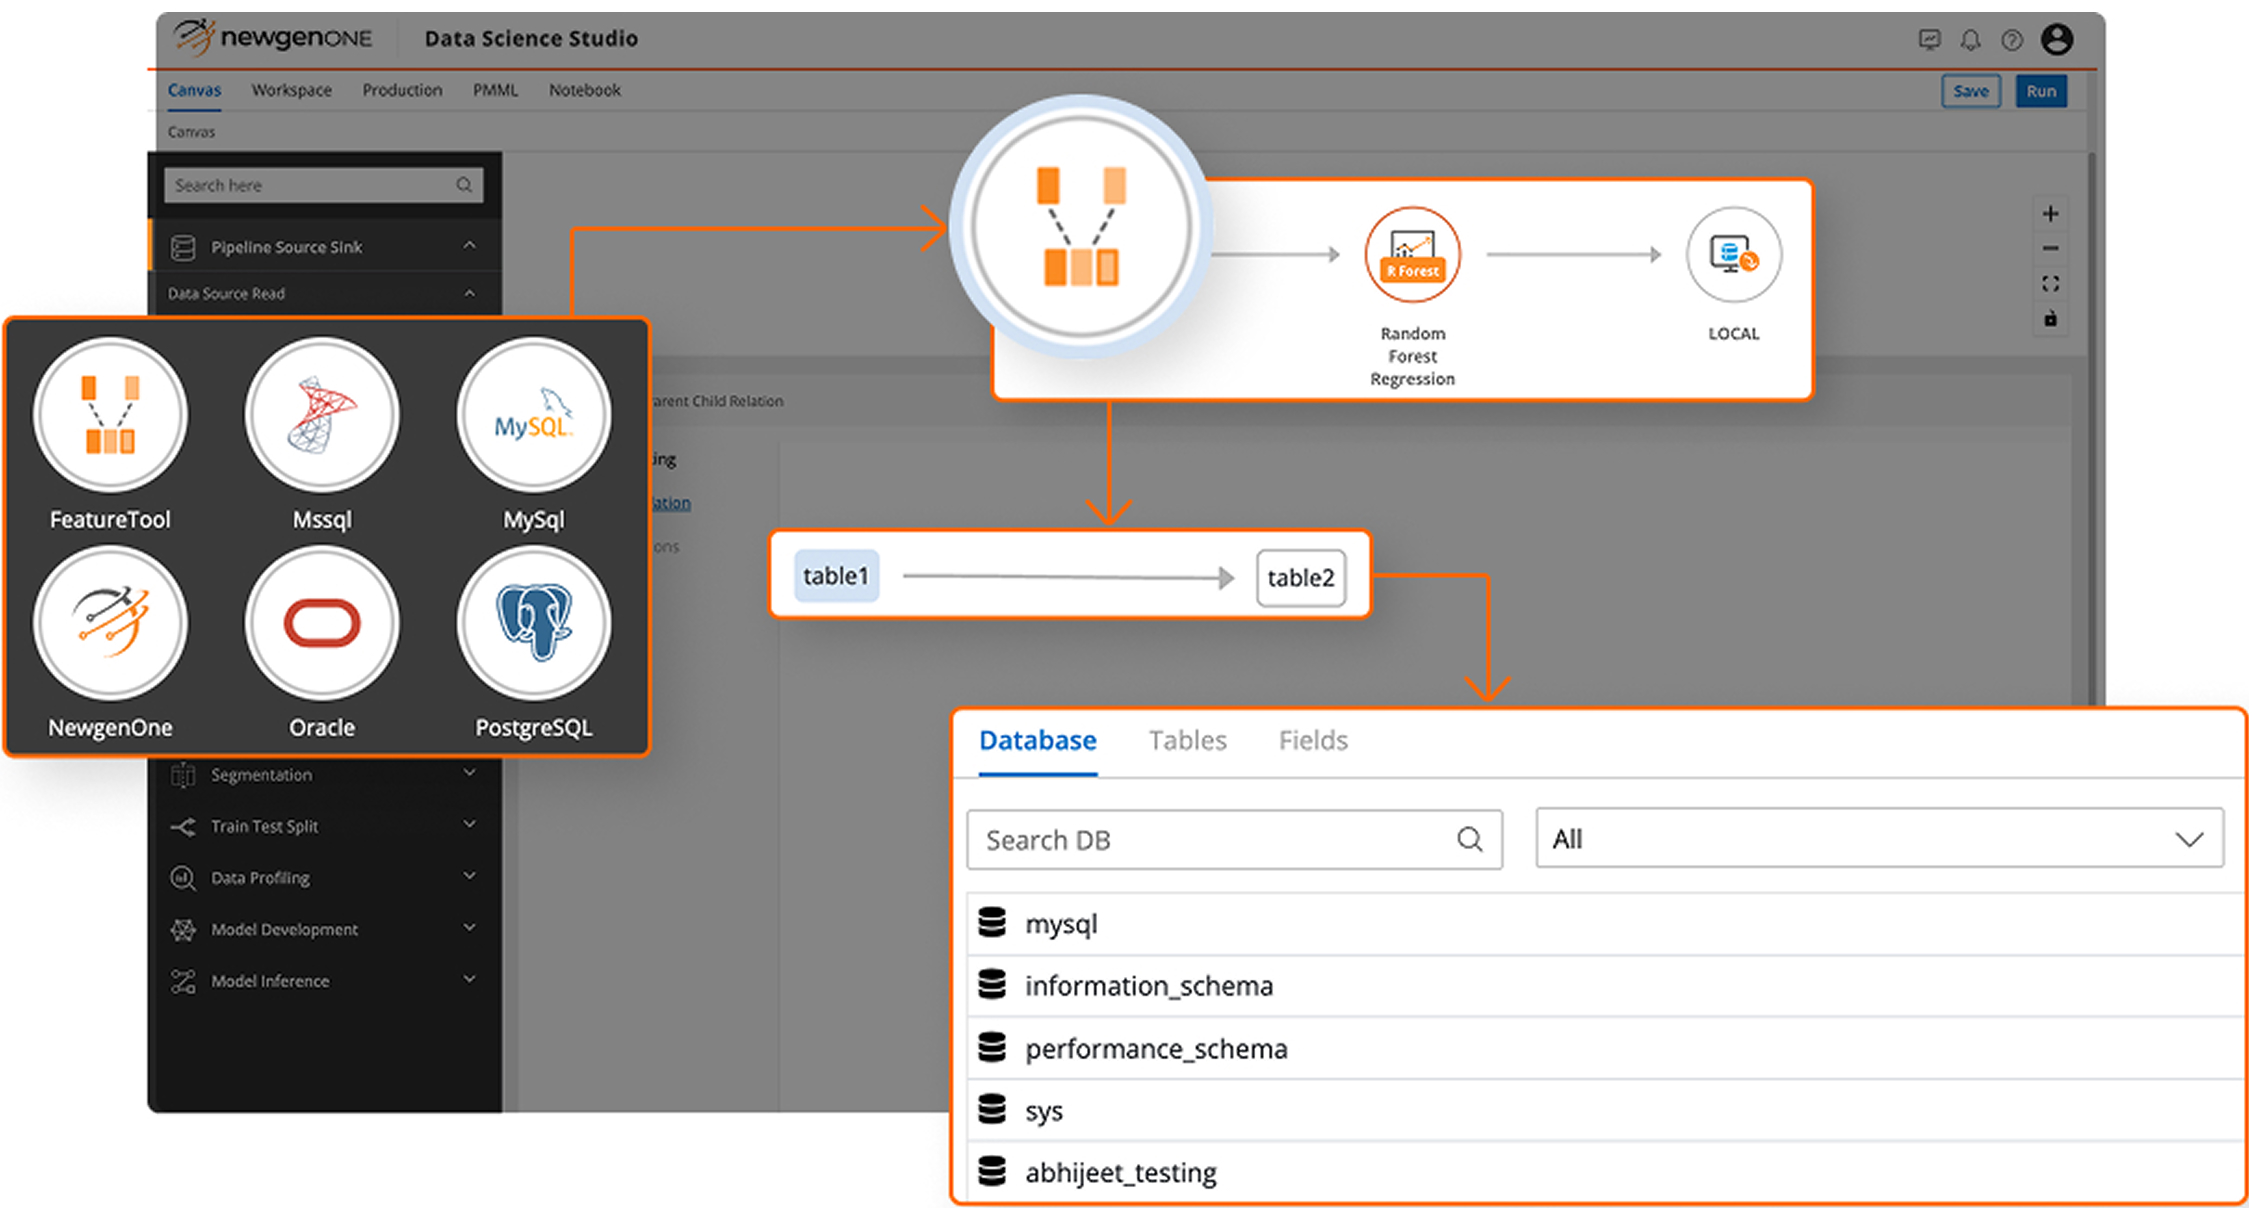Expand the Train Test Split section

469,826
